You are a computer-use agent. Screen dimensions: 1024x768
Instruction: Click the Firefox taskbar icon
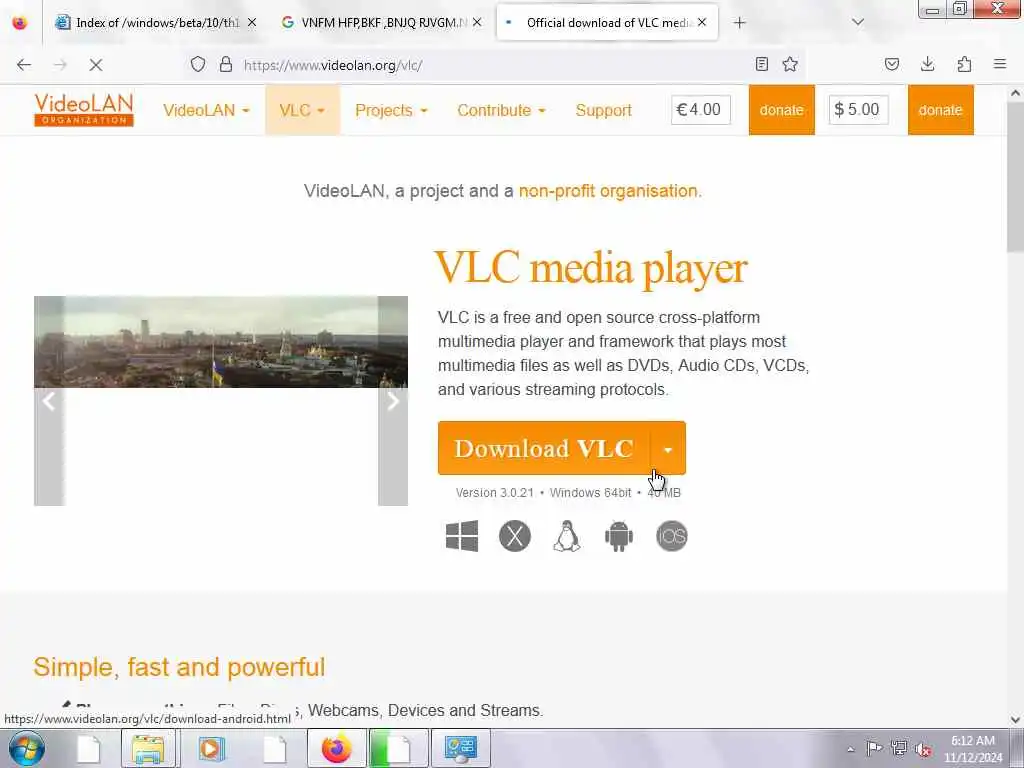tap(336, 748)
